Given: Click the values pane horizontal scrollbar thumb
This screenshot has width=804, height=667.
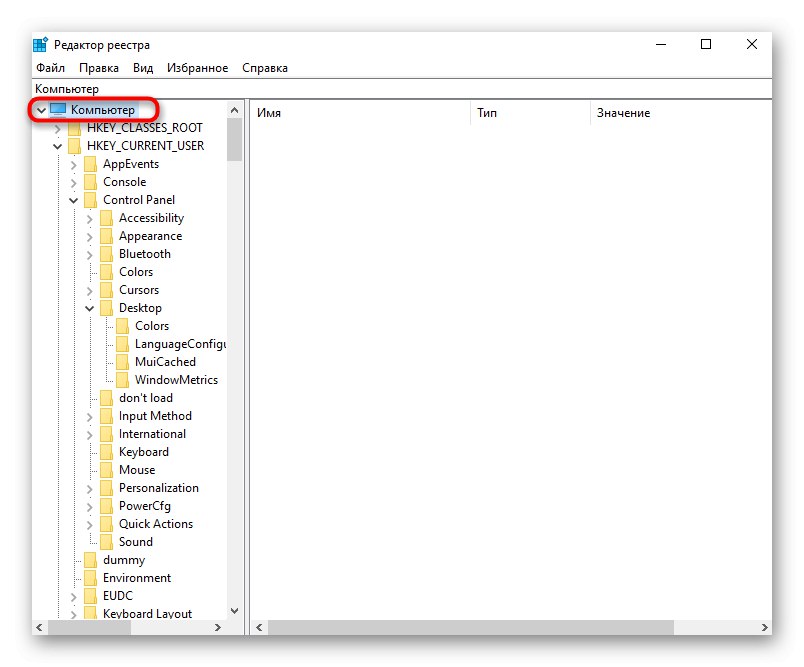Looking at the screenshot, I should tap(471, 627).
